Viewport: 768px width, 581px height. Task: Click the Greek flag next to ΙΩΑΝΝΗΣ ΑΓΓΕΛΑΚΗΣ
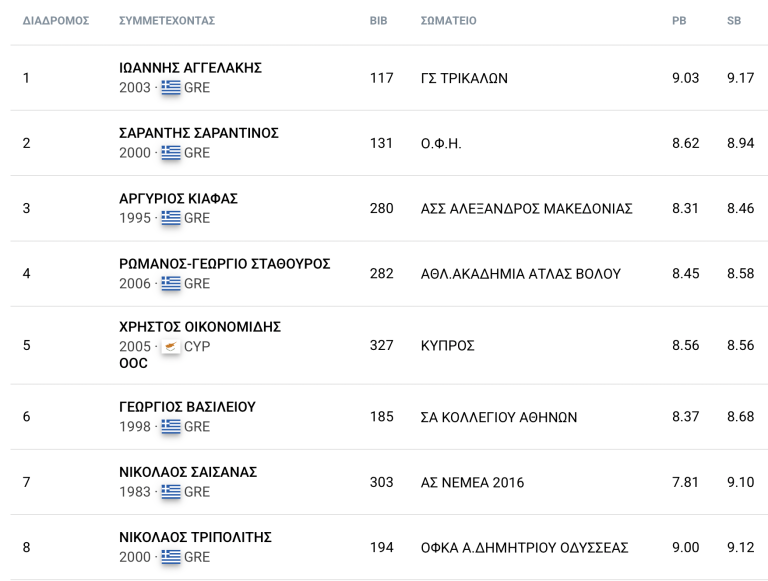[x=171, y=87]
